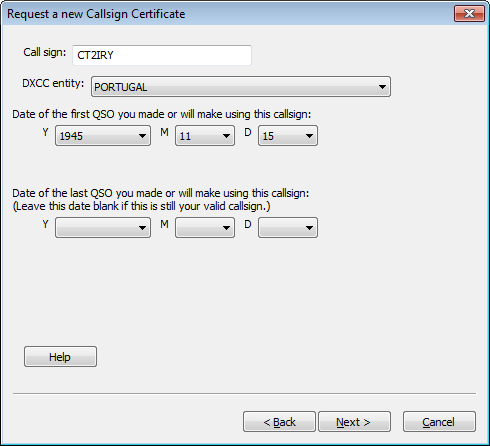Click the dialog title bar text

click(96, 14)
